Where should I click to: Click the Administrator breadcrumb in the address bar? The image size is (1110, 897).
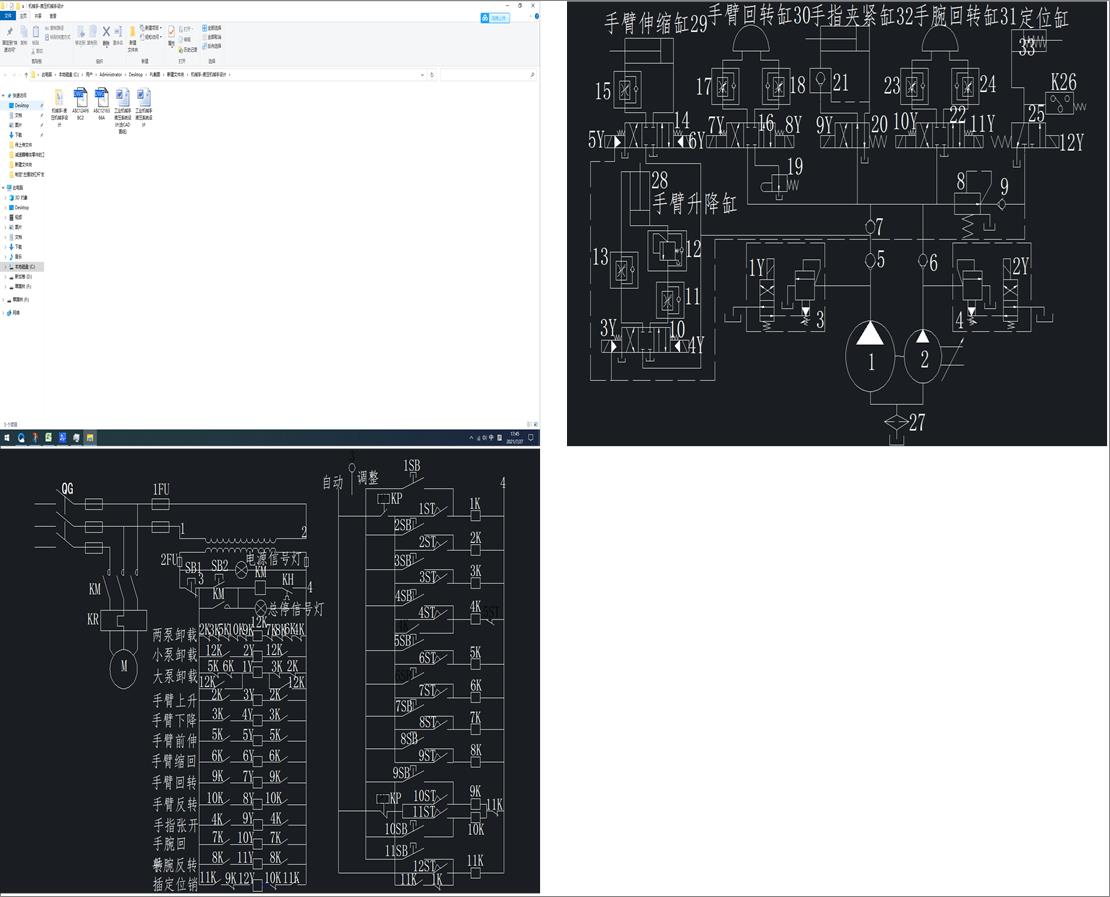(x=111, y=74)
